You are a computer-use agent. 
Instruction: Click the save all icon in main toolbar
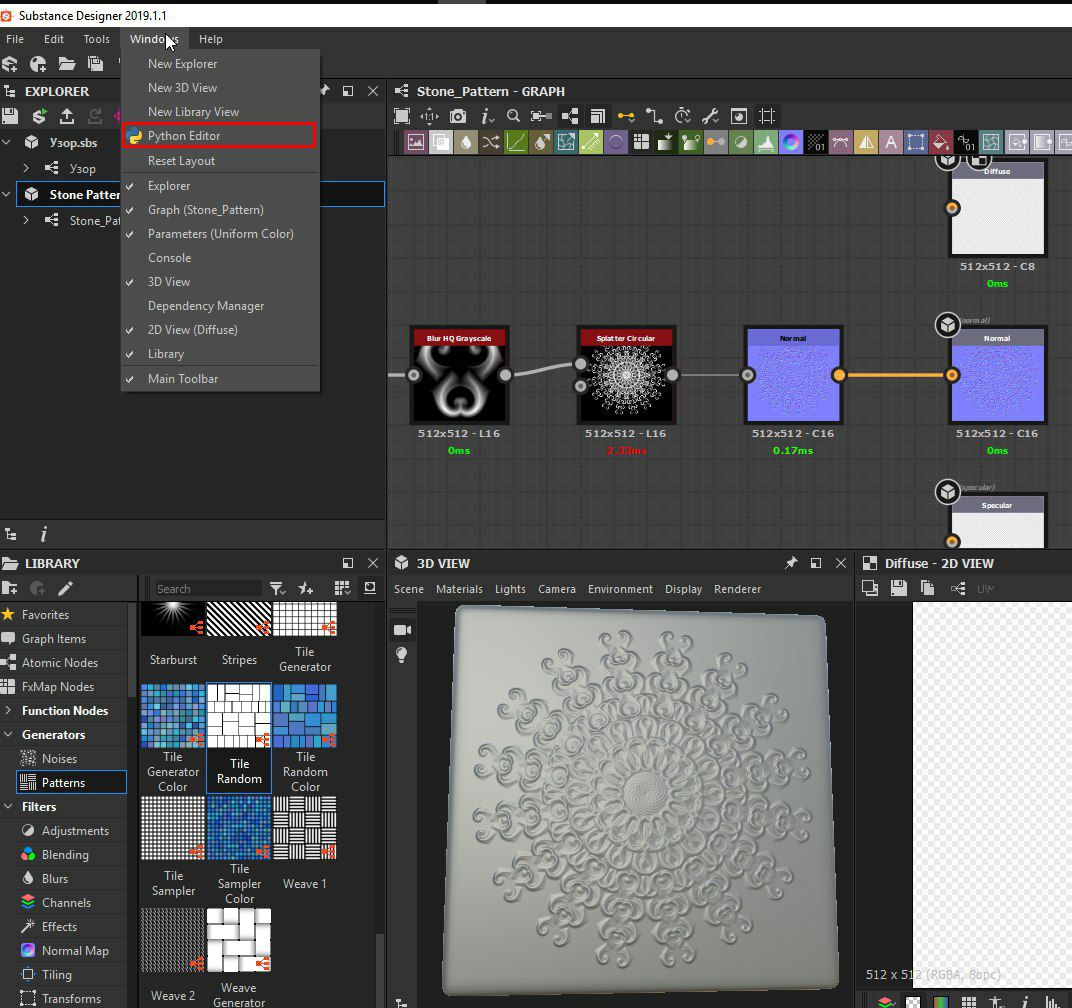(95, 64)
